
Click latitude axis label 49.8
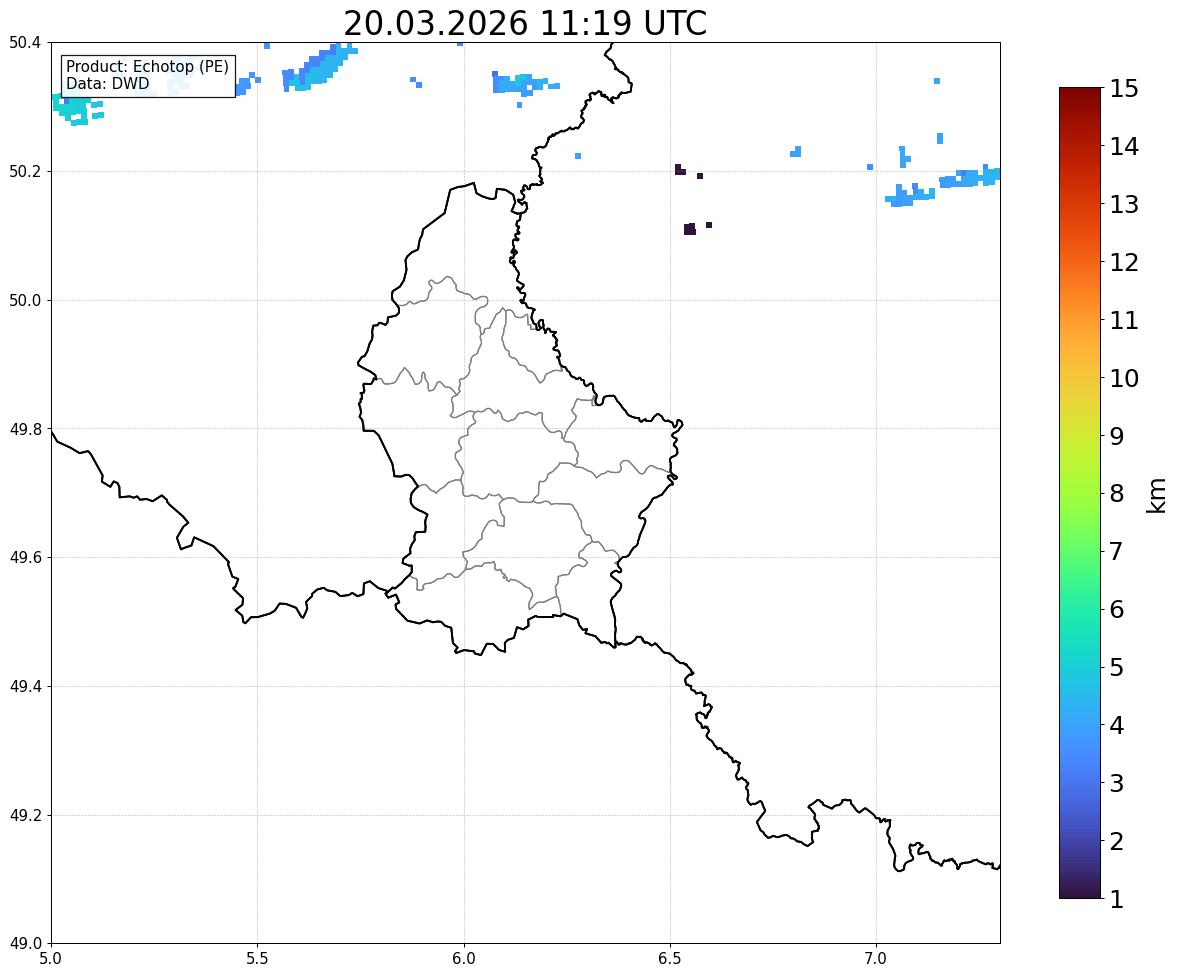25,429
